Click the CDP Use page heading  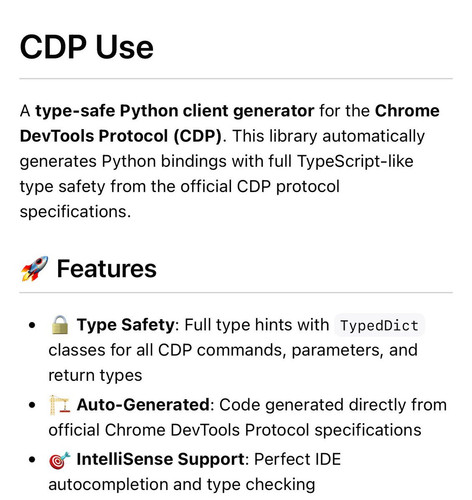tap(87, 47)
